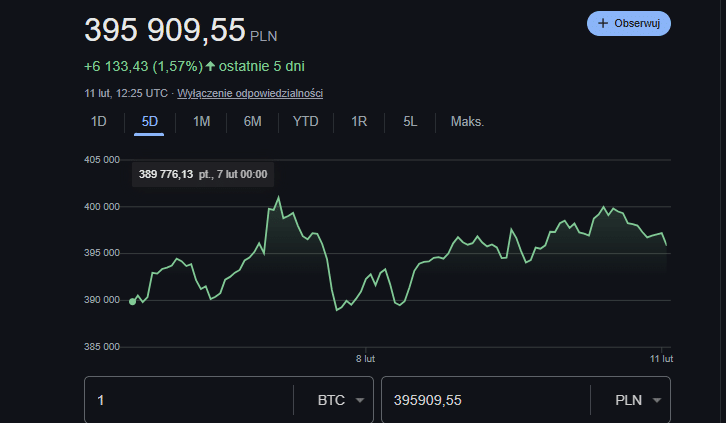Click the PLN amount field 395909,55
The width and height of the screenshot is (726, 423).
(486, 400)
